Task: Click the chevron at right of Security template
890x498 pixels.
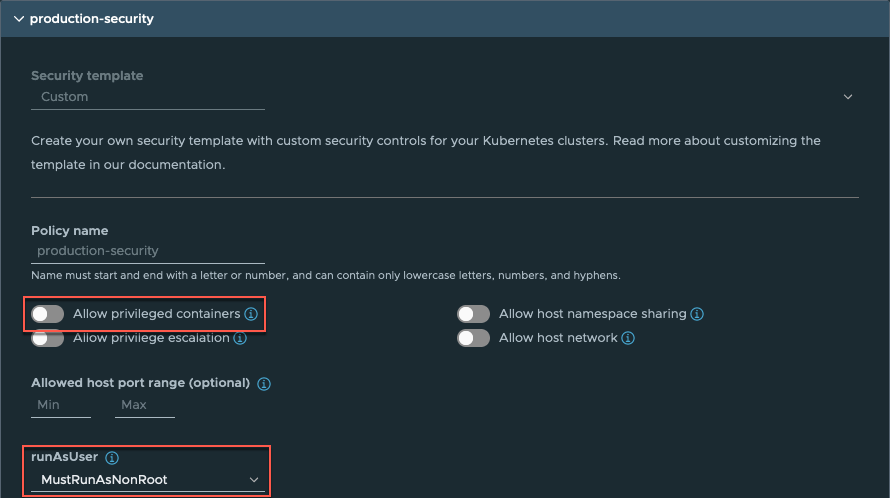Action: tap(848, 97)
